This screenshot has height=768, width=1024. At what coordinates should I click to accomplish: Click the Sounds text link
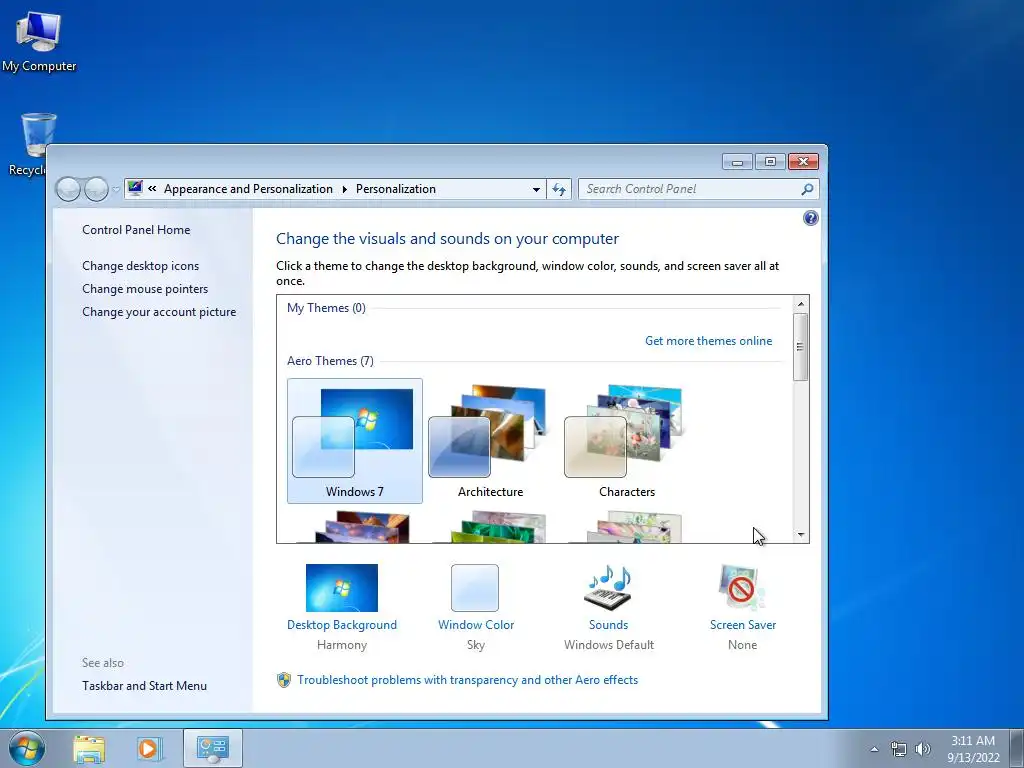(x=609, y=625)
